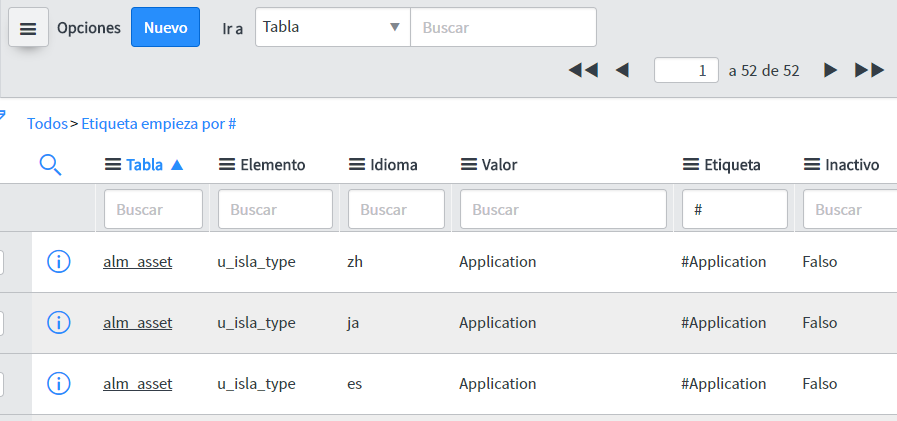Open alm_asset link in ja row

coord(137,323)
